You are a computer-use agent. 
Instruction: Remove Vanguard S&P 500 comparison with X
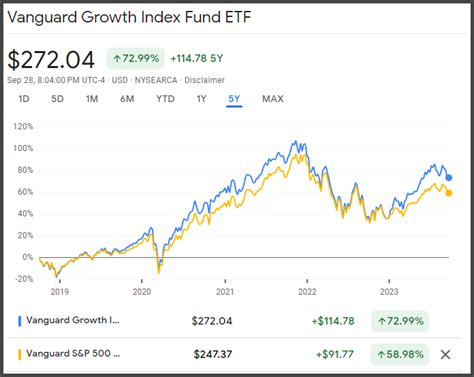(x=445, y=355)
